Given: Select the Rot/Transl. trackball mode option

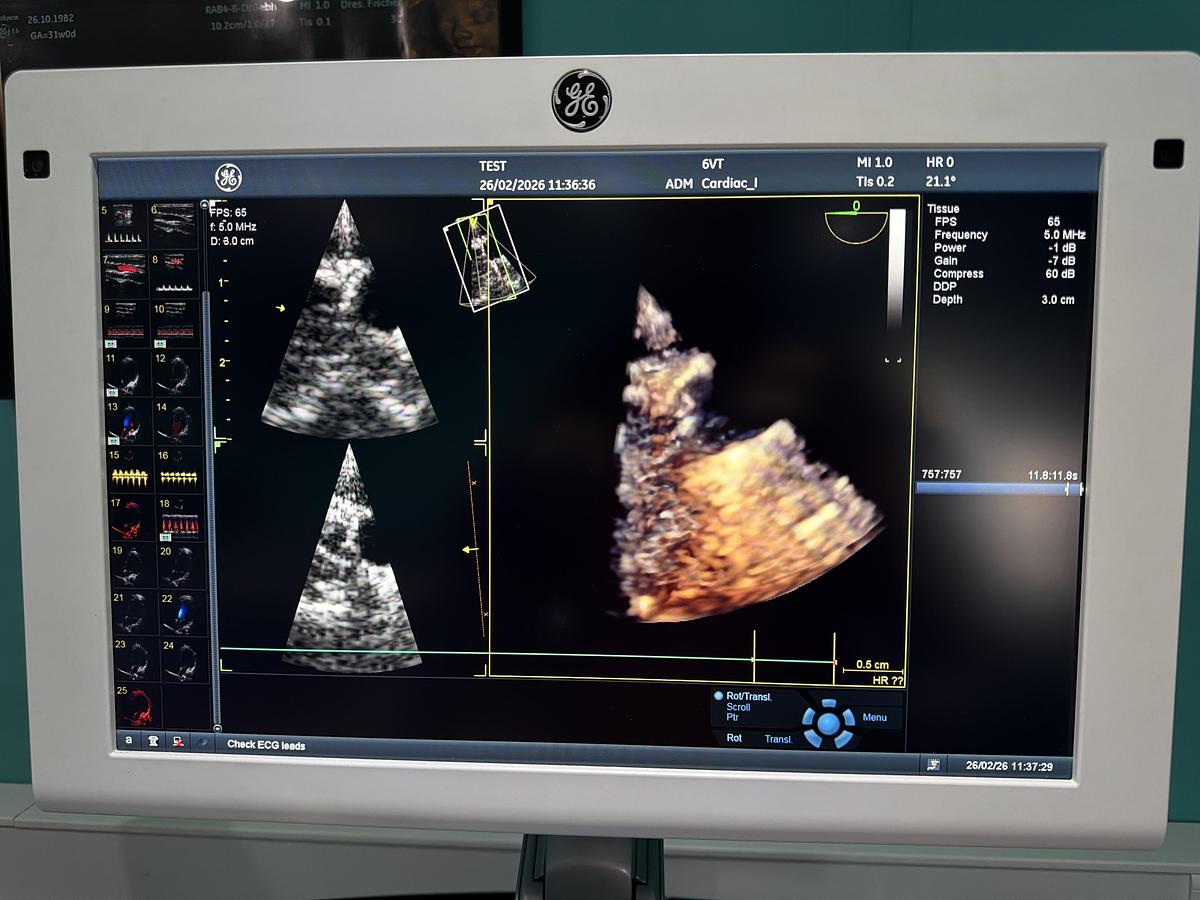Looking at the screenshot, I should tap(748, 695).
